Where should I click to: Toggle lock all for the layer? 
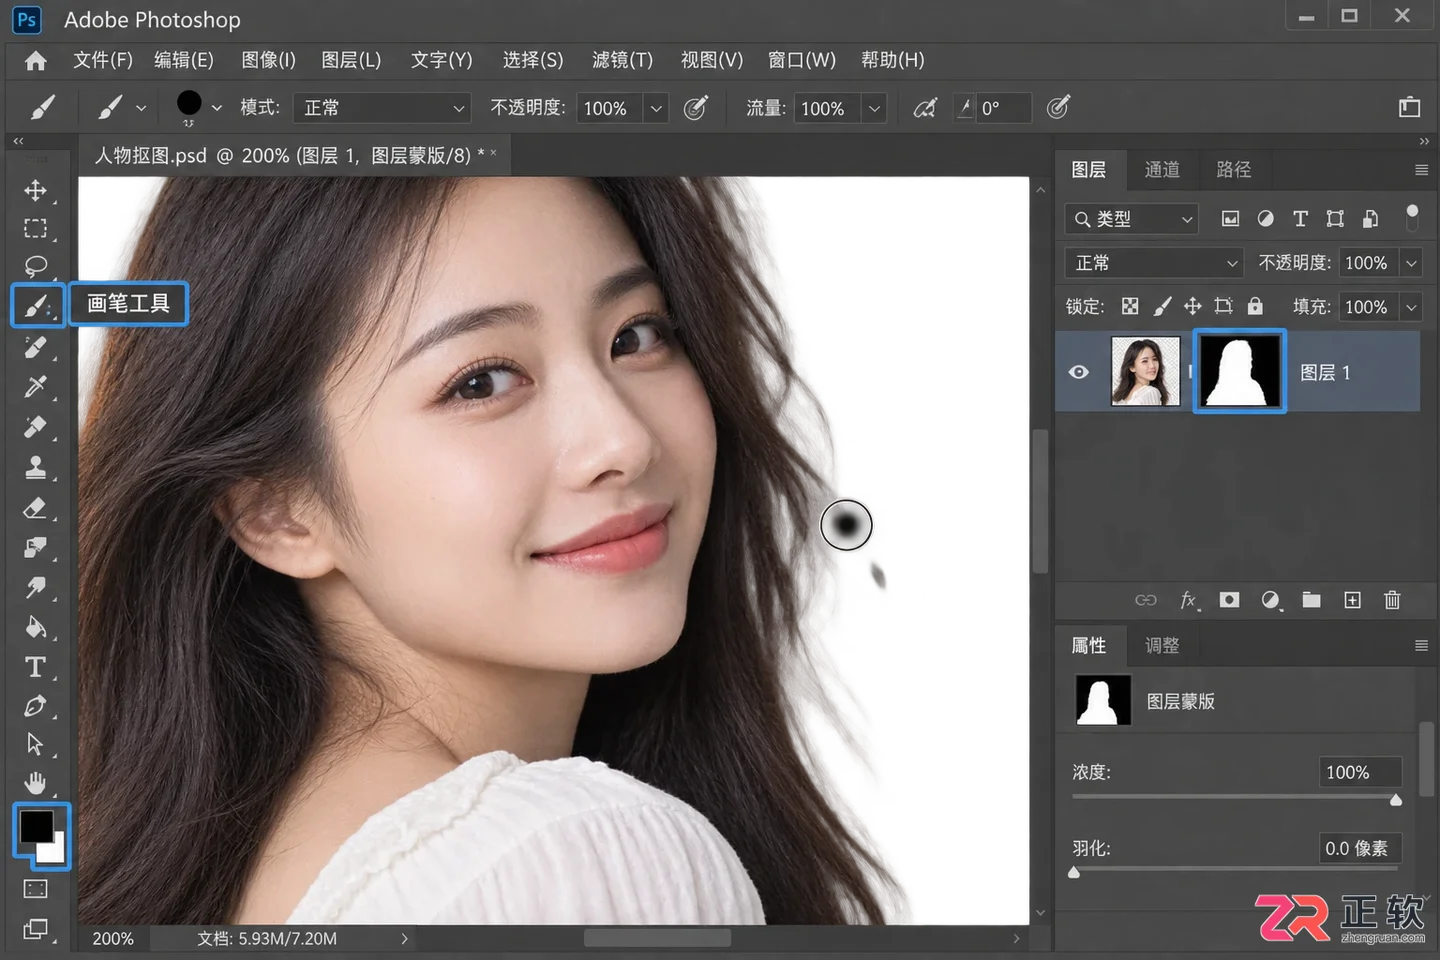click(x=1255, y=306)
